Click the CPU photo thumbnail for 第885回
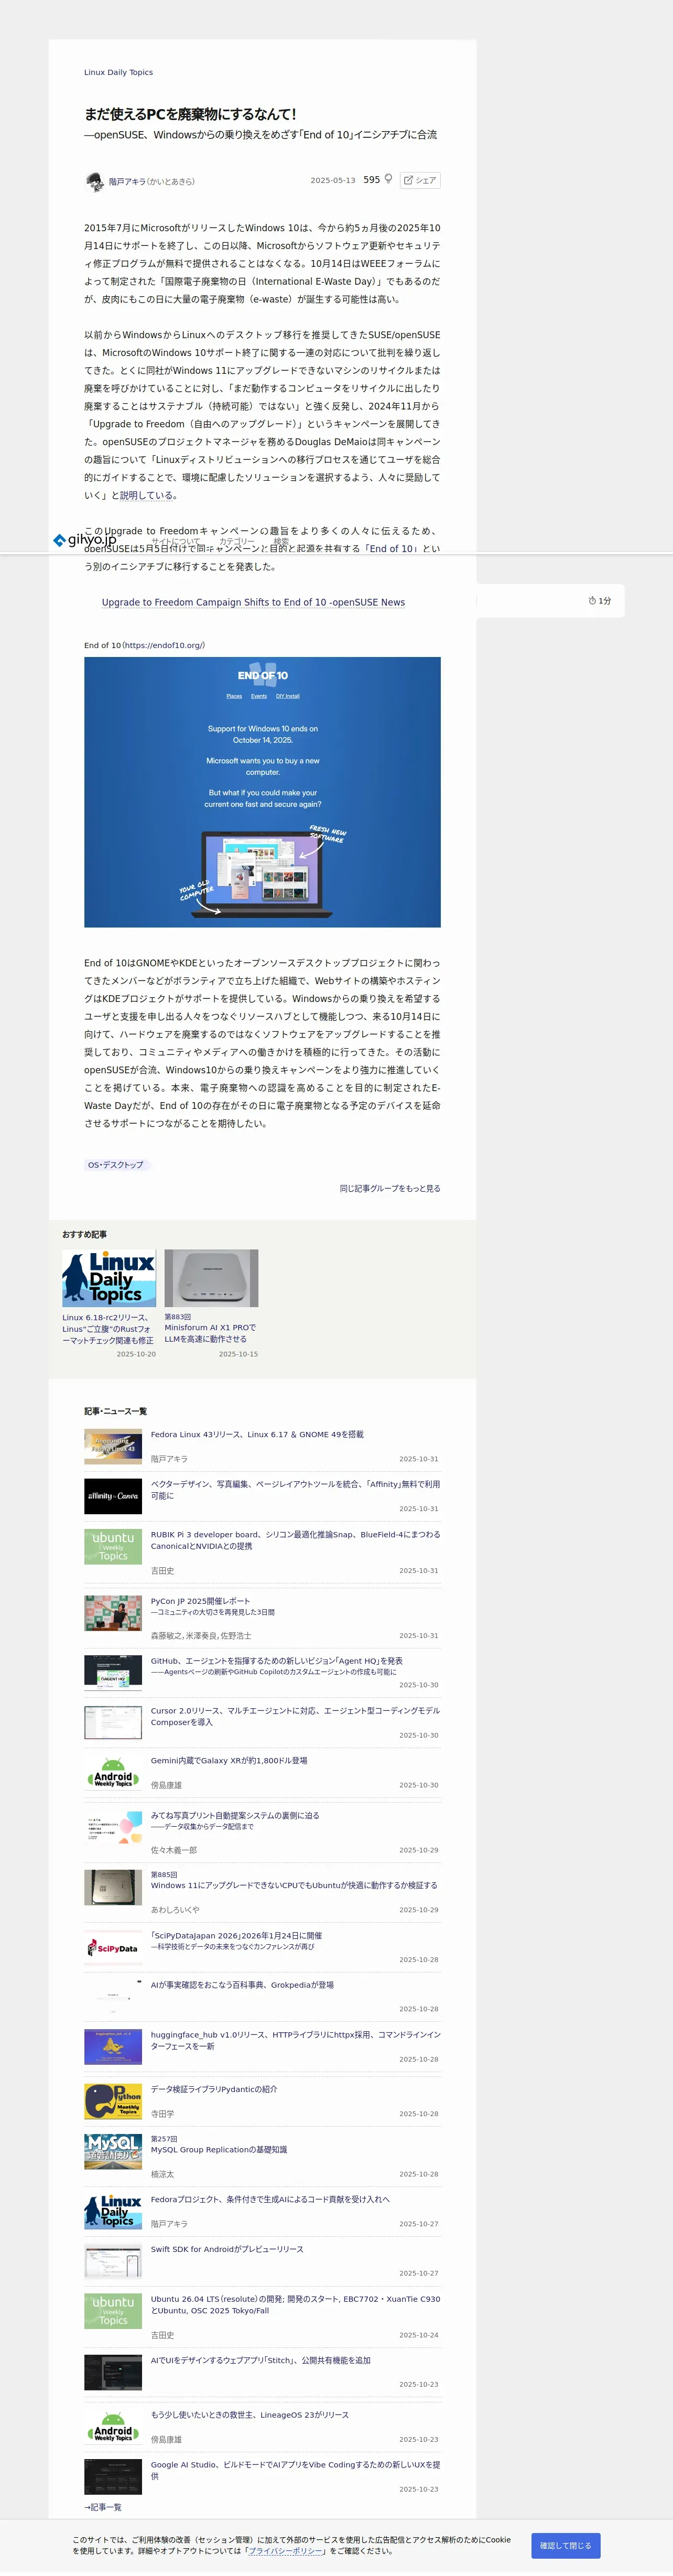 click(113, 1887)
